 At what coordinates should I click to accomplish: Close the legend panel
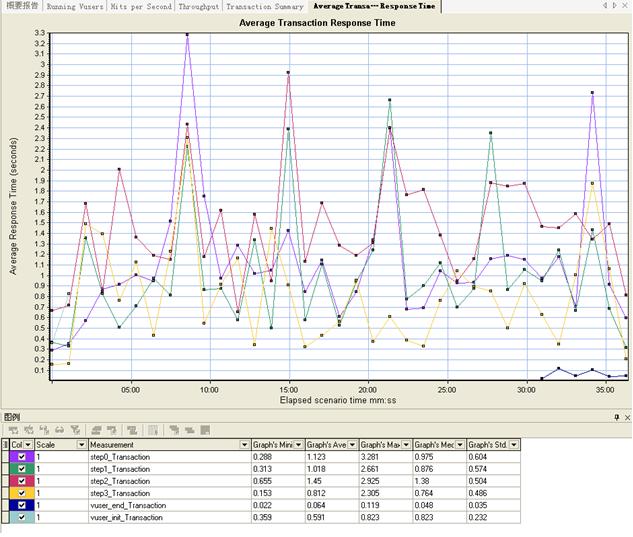coord(626,416)
